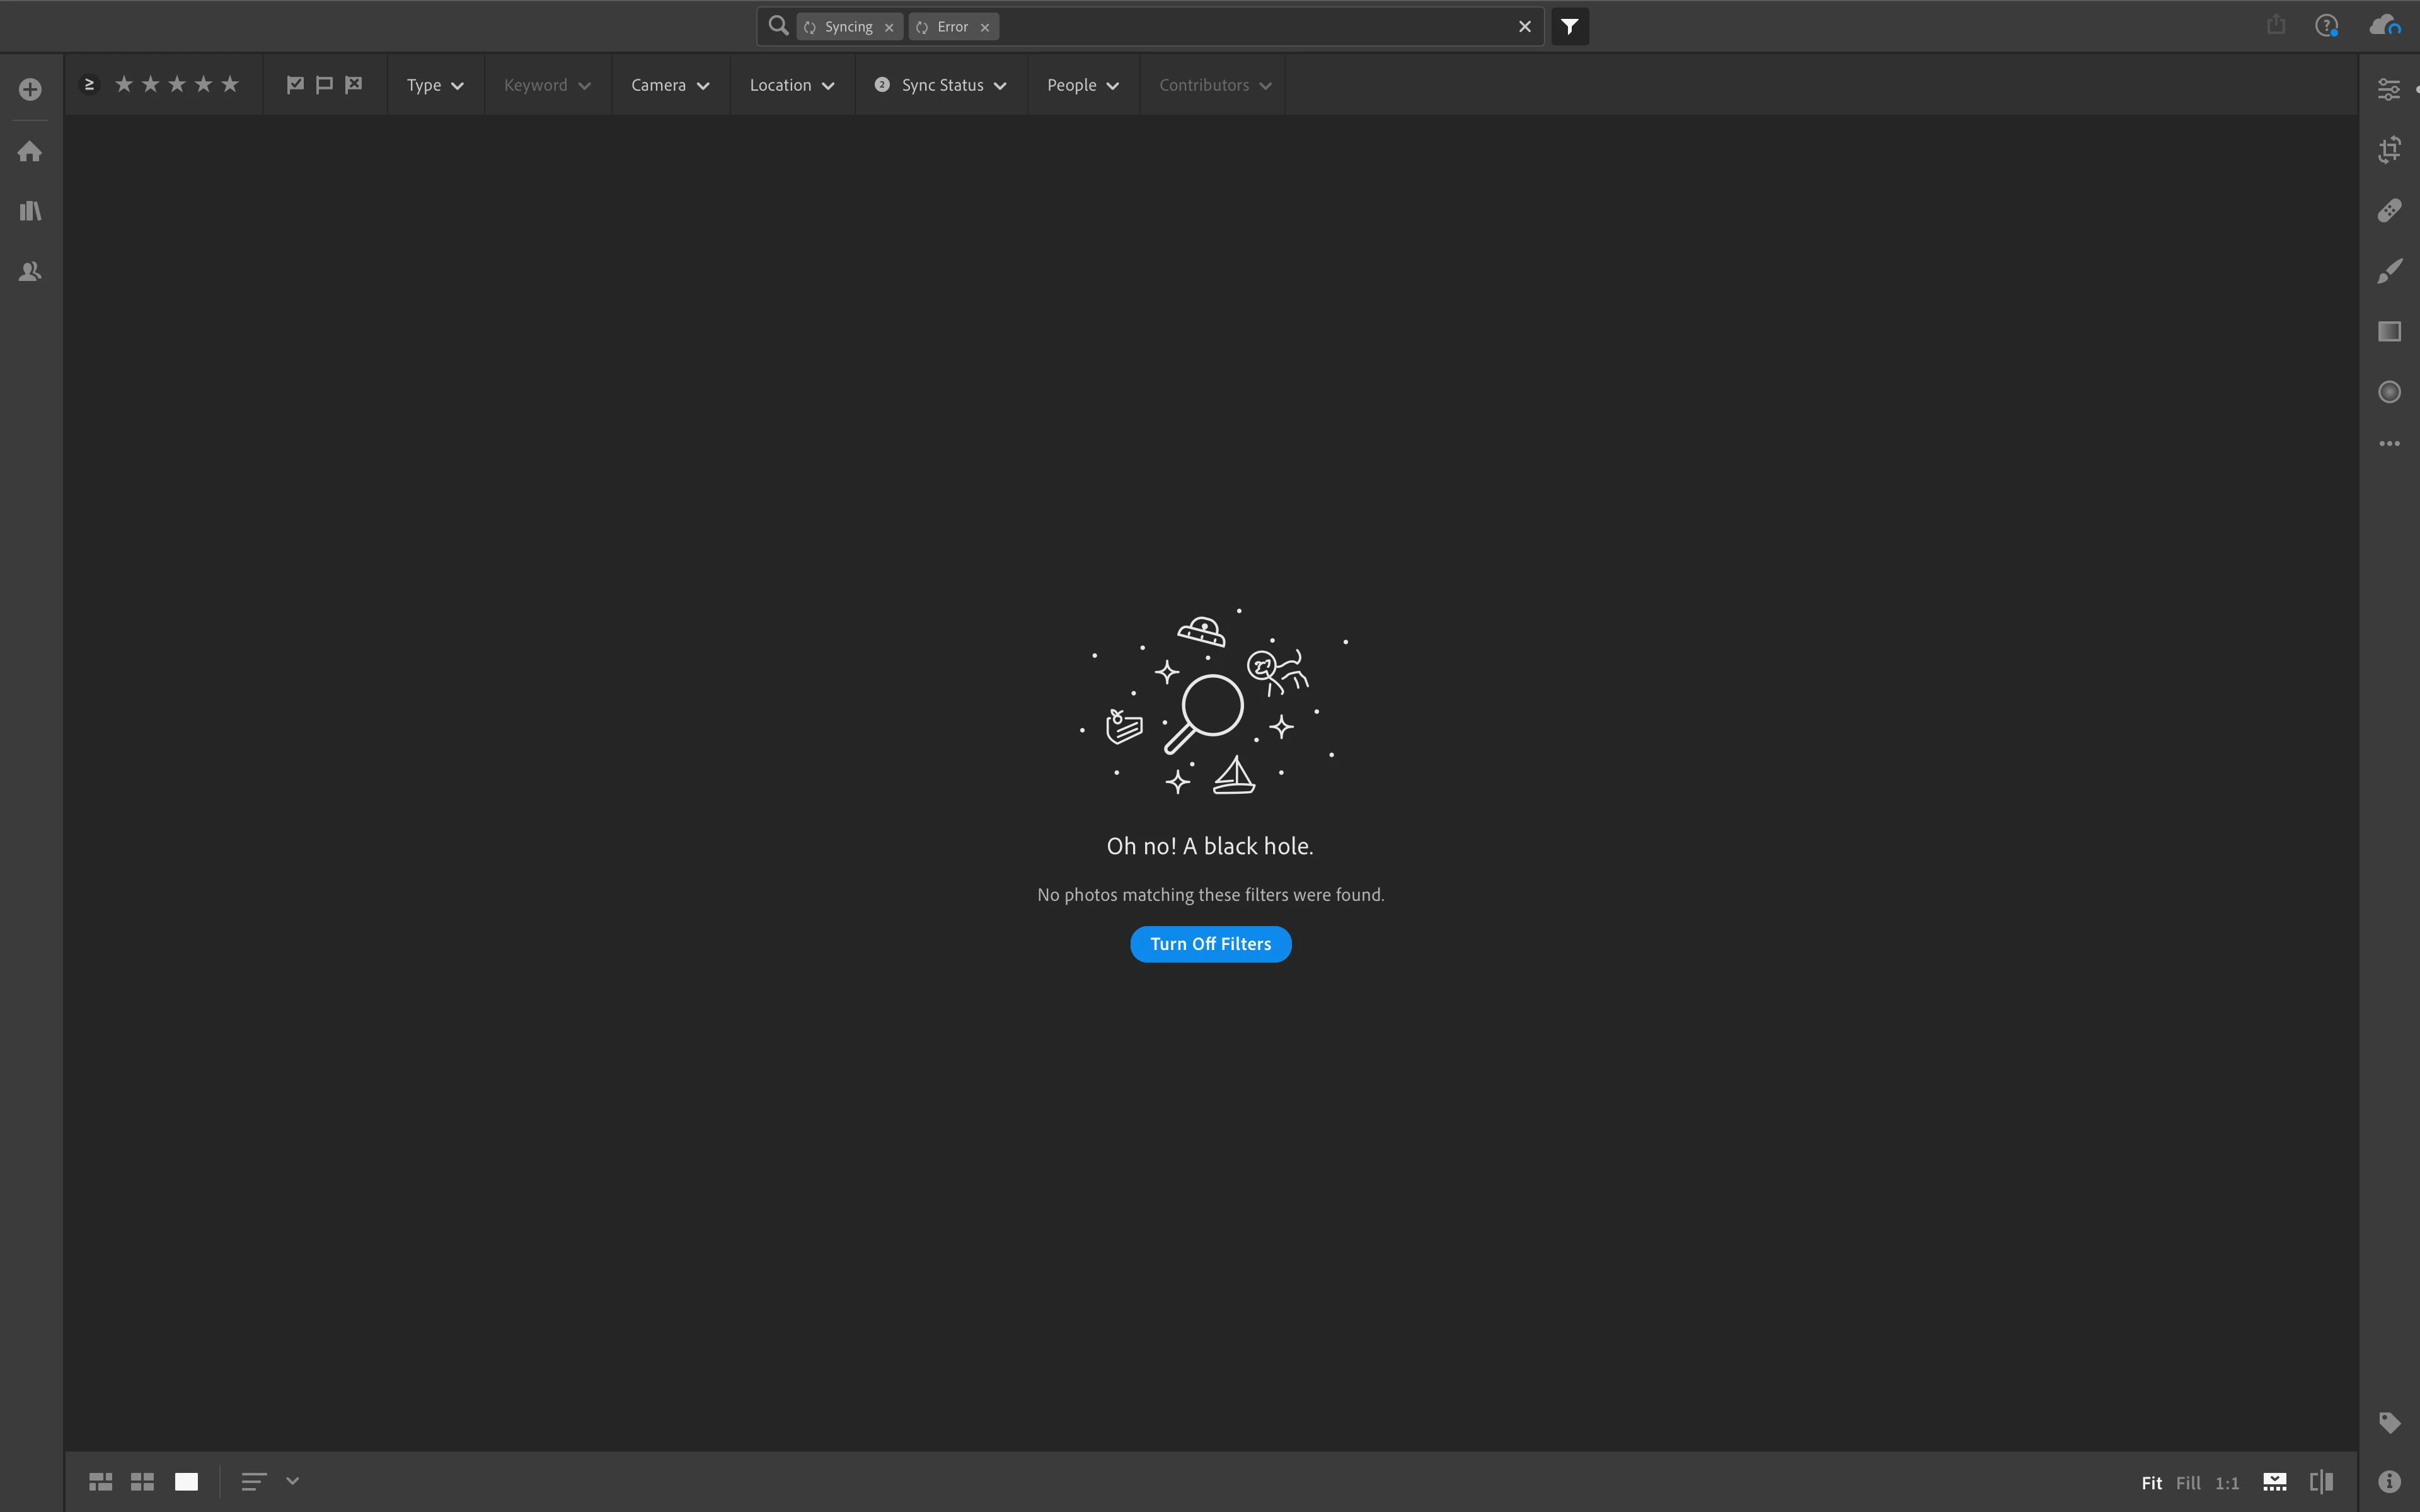The height and width of the screenshot is (1512, 2420).
Task: Select the Healing Brush tool
Action: click(x=2389, y=211)
